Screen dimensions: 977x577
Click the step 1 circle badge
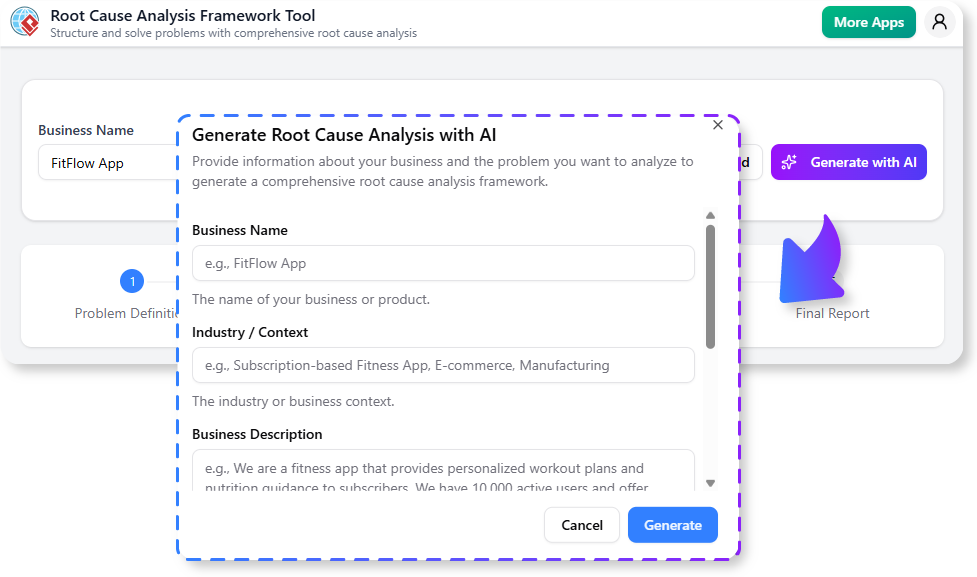click(131, 281)
